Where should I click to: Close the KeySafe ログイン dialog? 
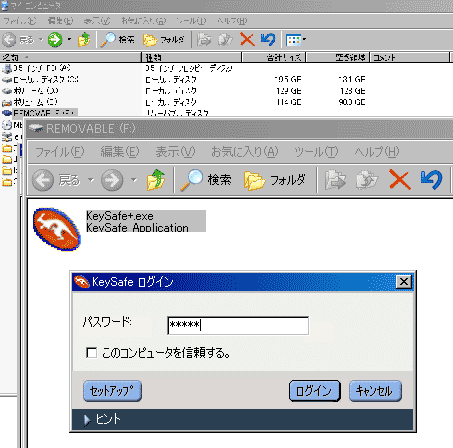tap(404, 282)
